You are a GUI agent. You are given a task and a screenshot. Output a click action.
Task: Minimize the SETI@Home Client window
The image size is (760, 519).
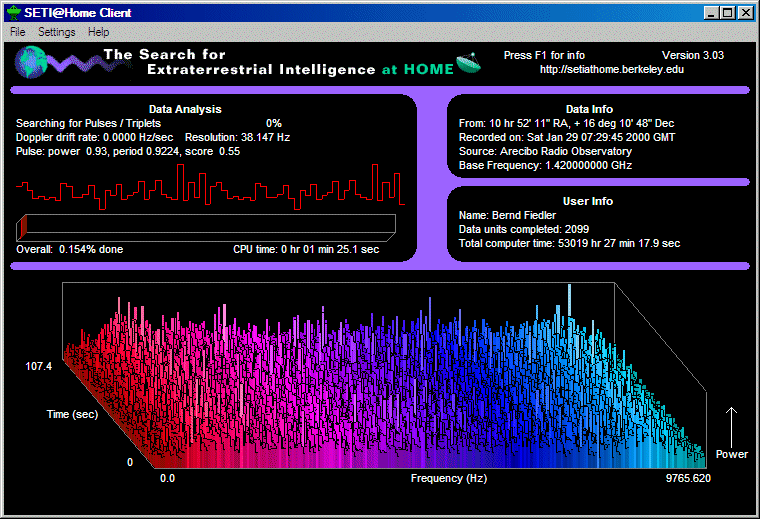tap(711, 13)
